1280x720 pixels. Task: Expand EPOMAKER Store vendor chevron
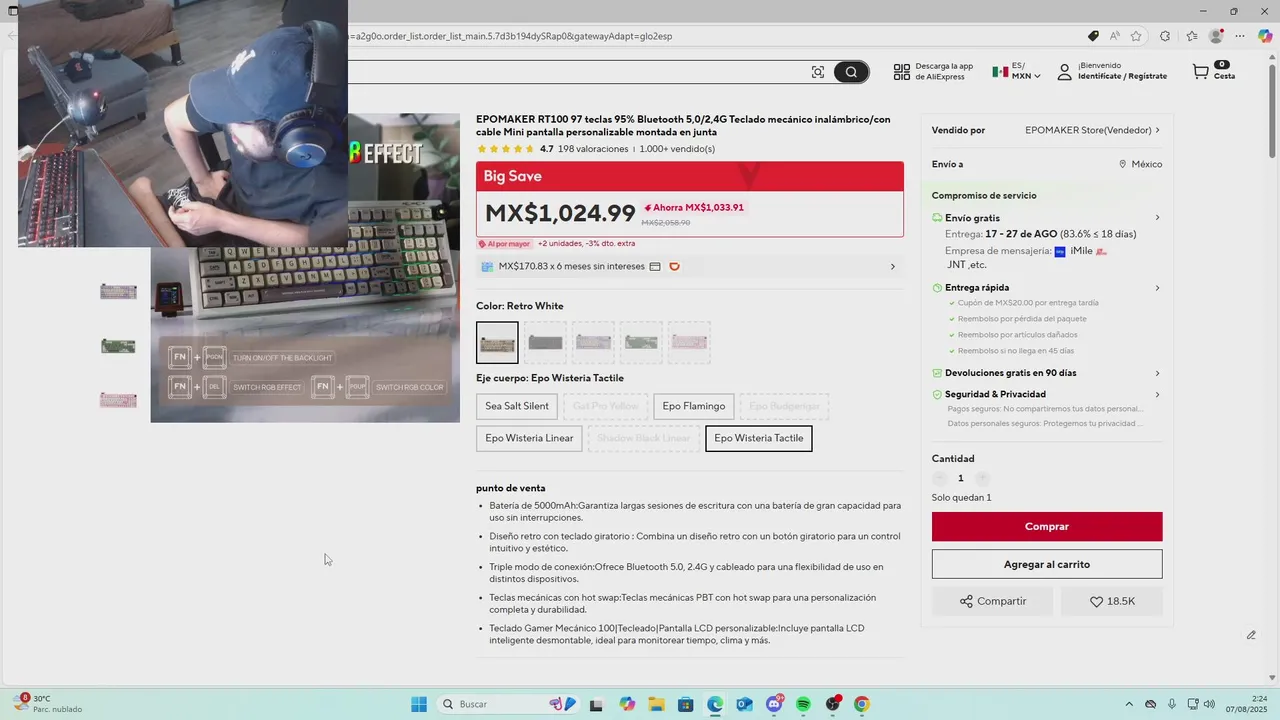[x=1158, y=130]
